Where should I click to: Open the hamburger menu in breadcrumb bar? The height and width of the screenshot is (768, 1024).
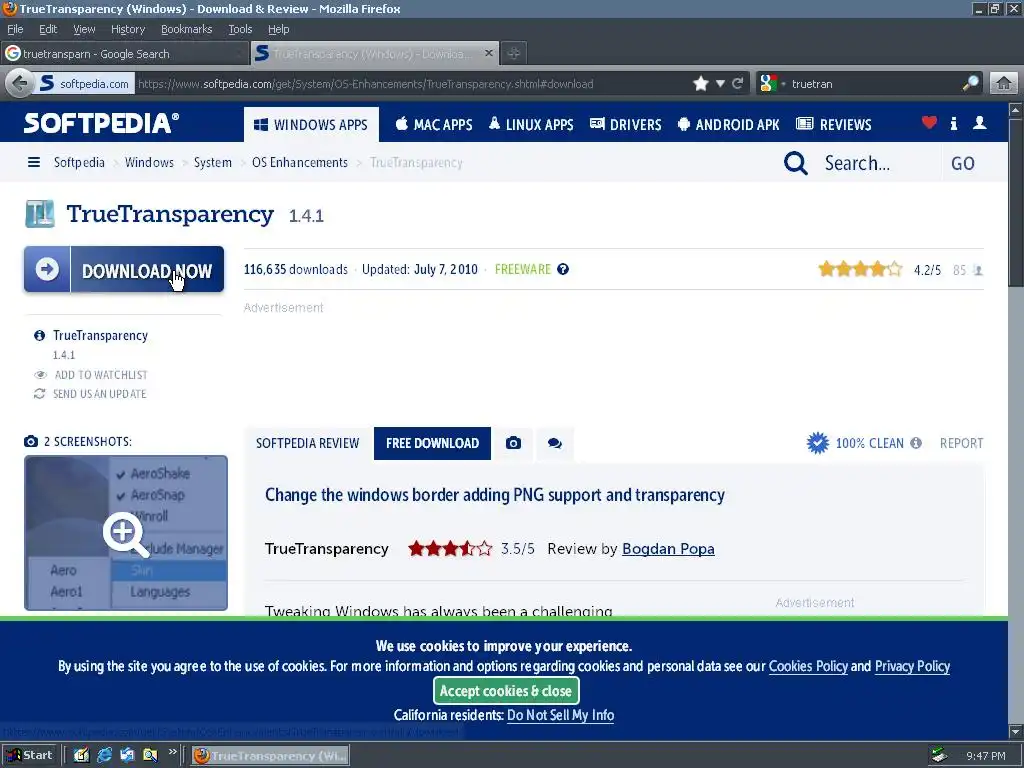point(34,162)
